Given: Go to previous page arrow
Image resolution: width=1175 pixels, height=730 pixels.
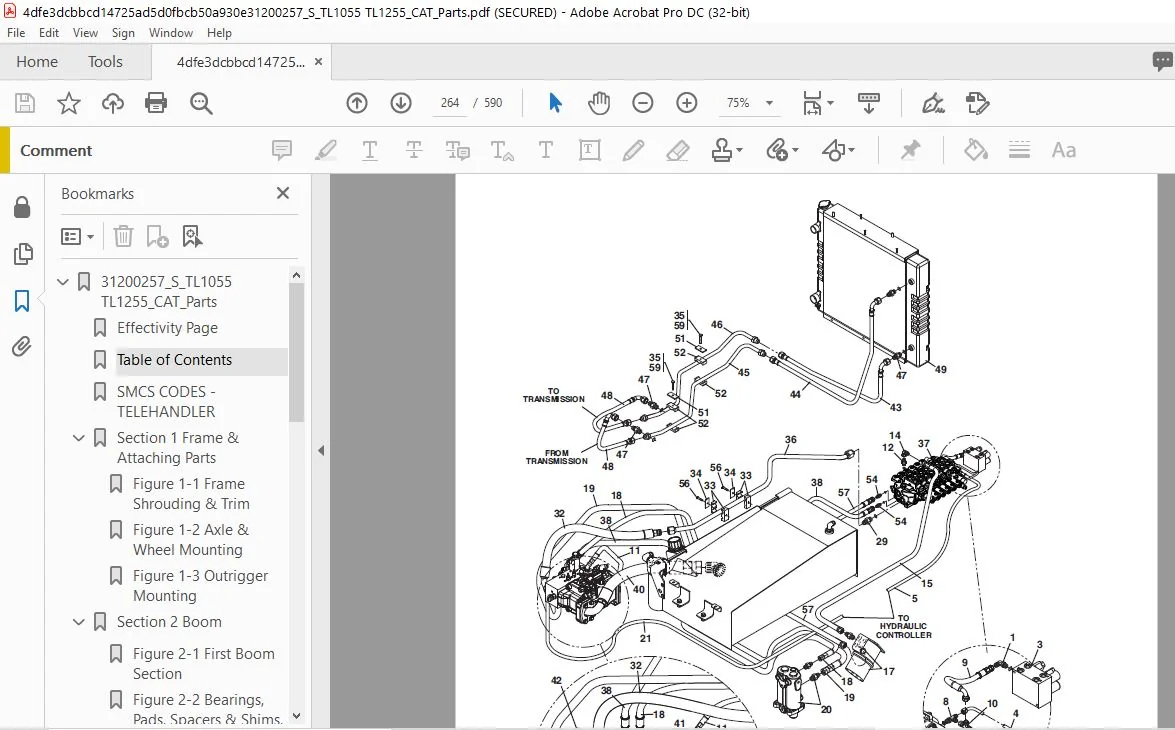Looking at the screenshot, I should (x=357, y=103).
